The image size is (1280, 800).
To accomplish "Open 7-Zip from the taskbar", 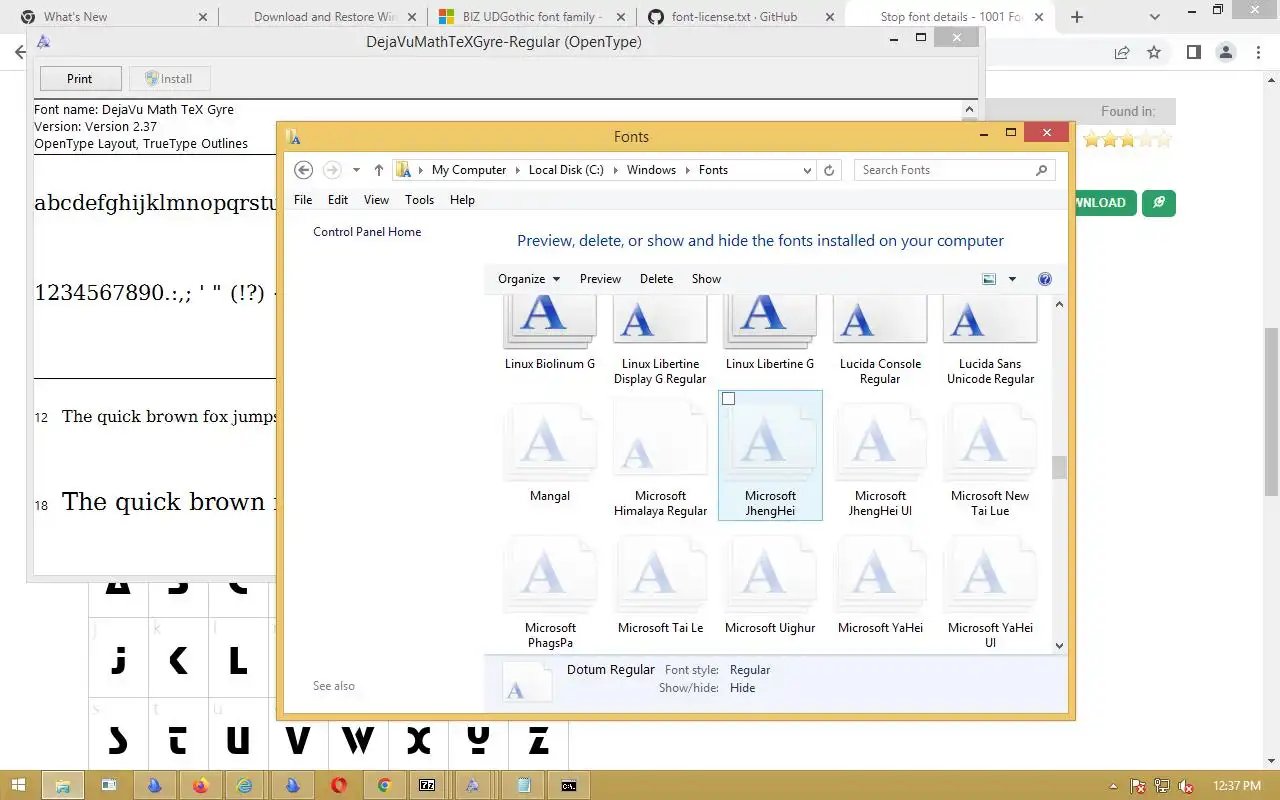I will [x=427, y=785].
